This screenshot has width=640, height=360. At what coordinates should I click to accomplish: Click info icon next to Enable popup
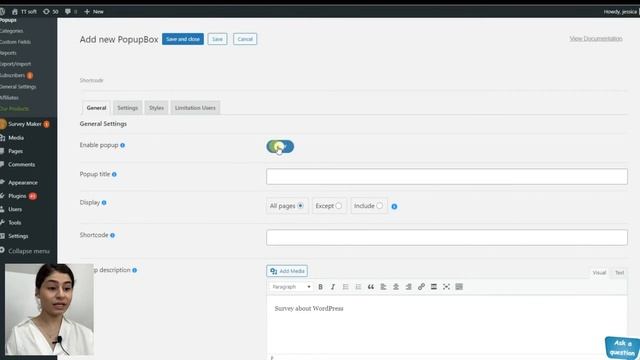tap(122, 145)
